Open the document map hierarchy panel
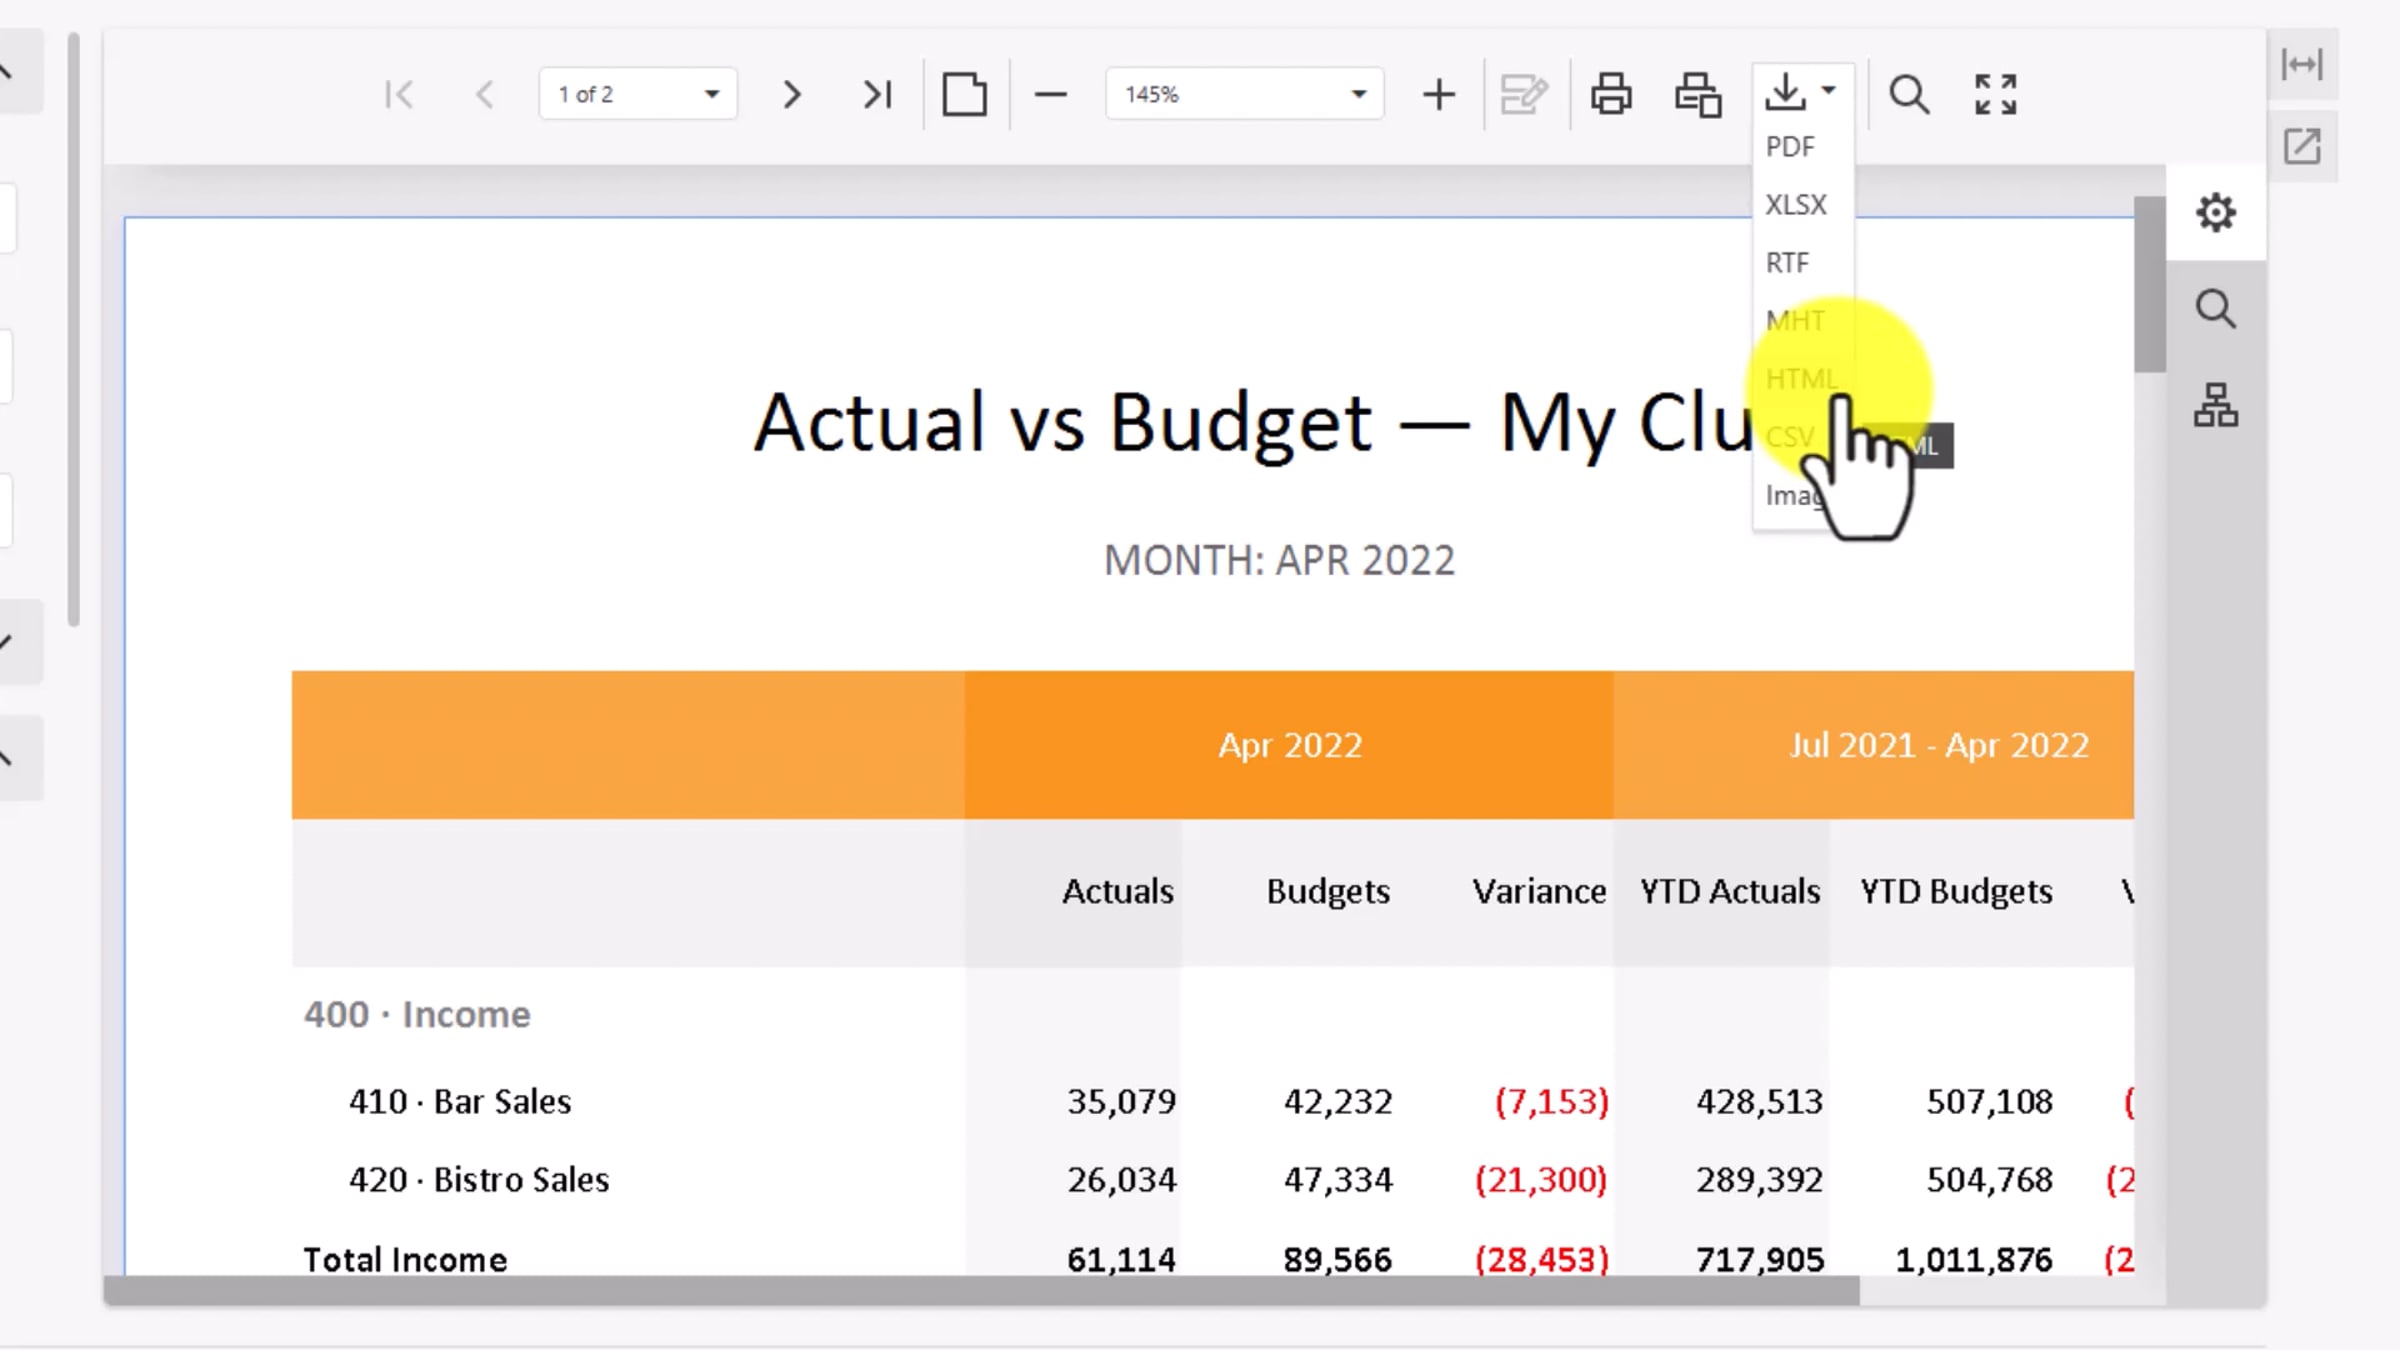Screen dimensions: 2400x1350 2215,405
